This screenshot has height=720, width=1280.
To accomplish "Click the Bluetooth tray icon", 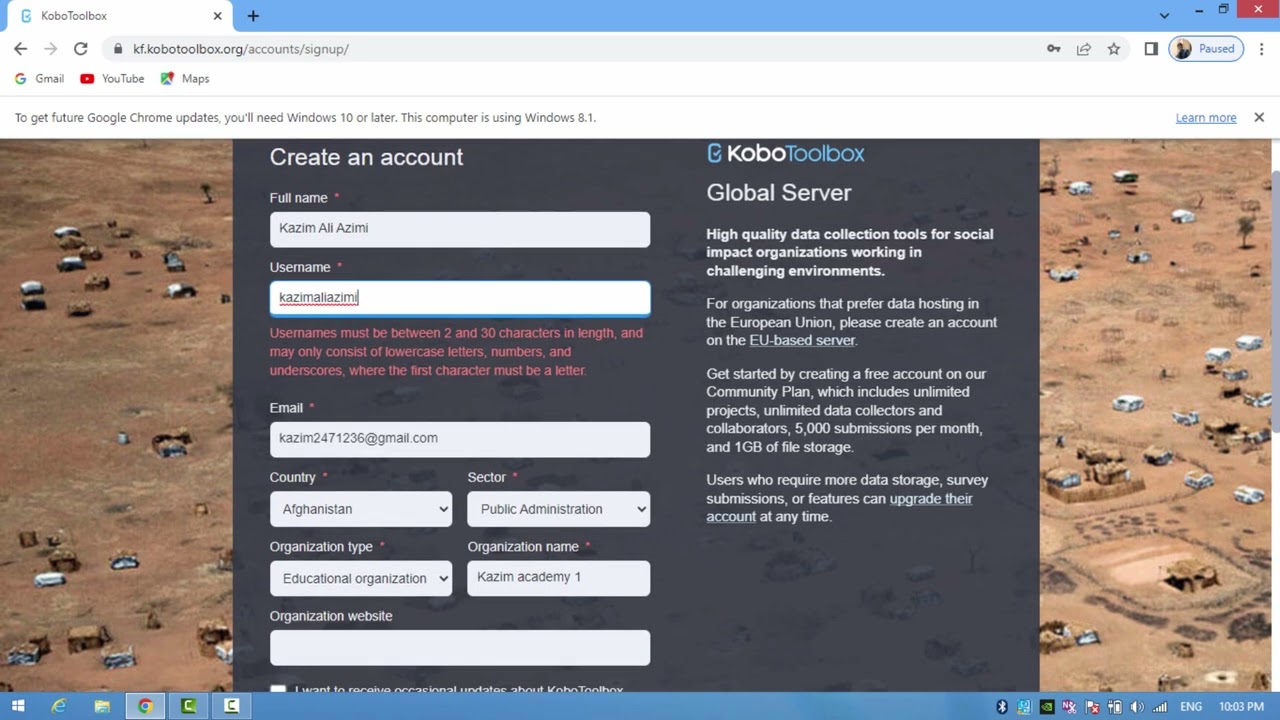I will coord(1002,707).
